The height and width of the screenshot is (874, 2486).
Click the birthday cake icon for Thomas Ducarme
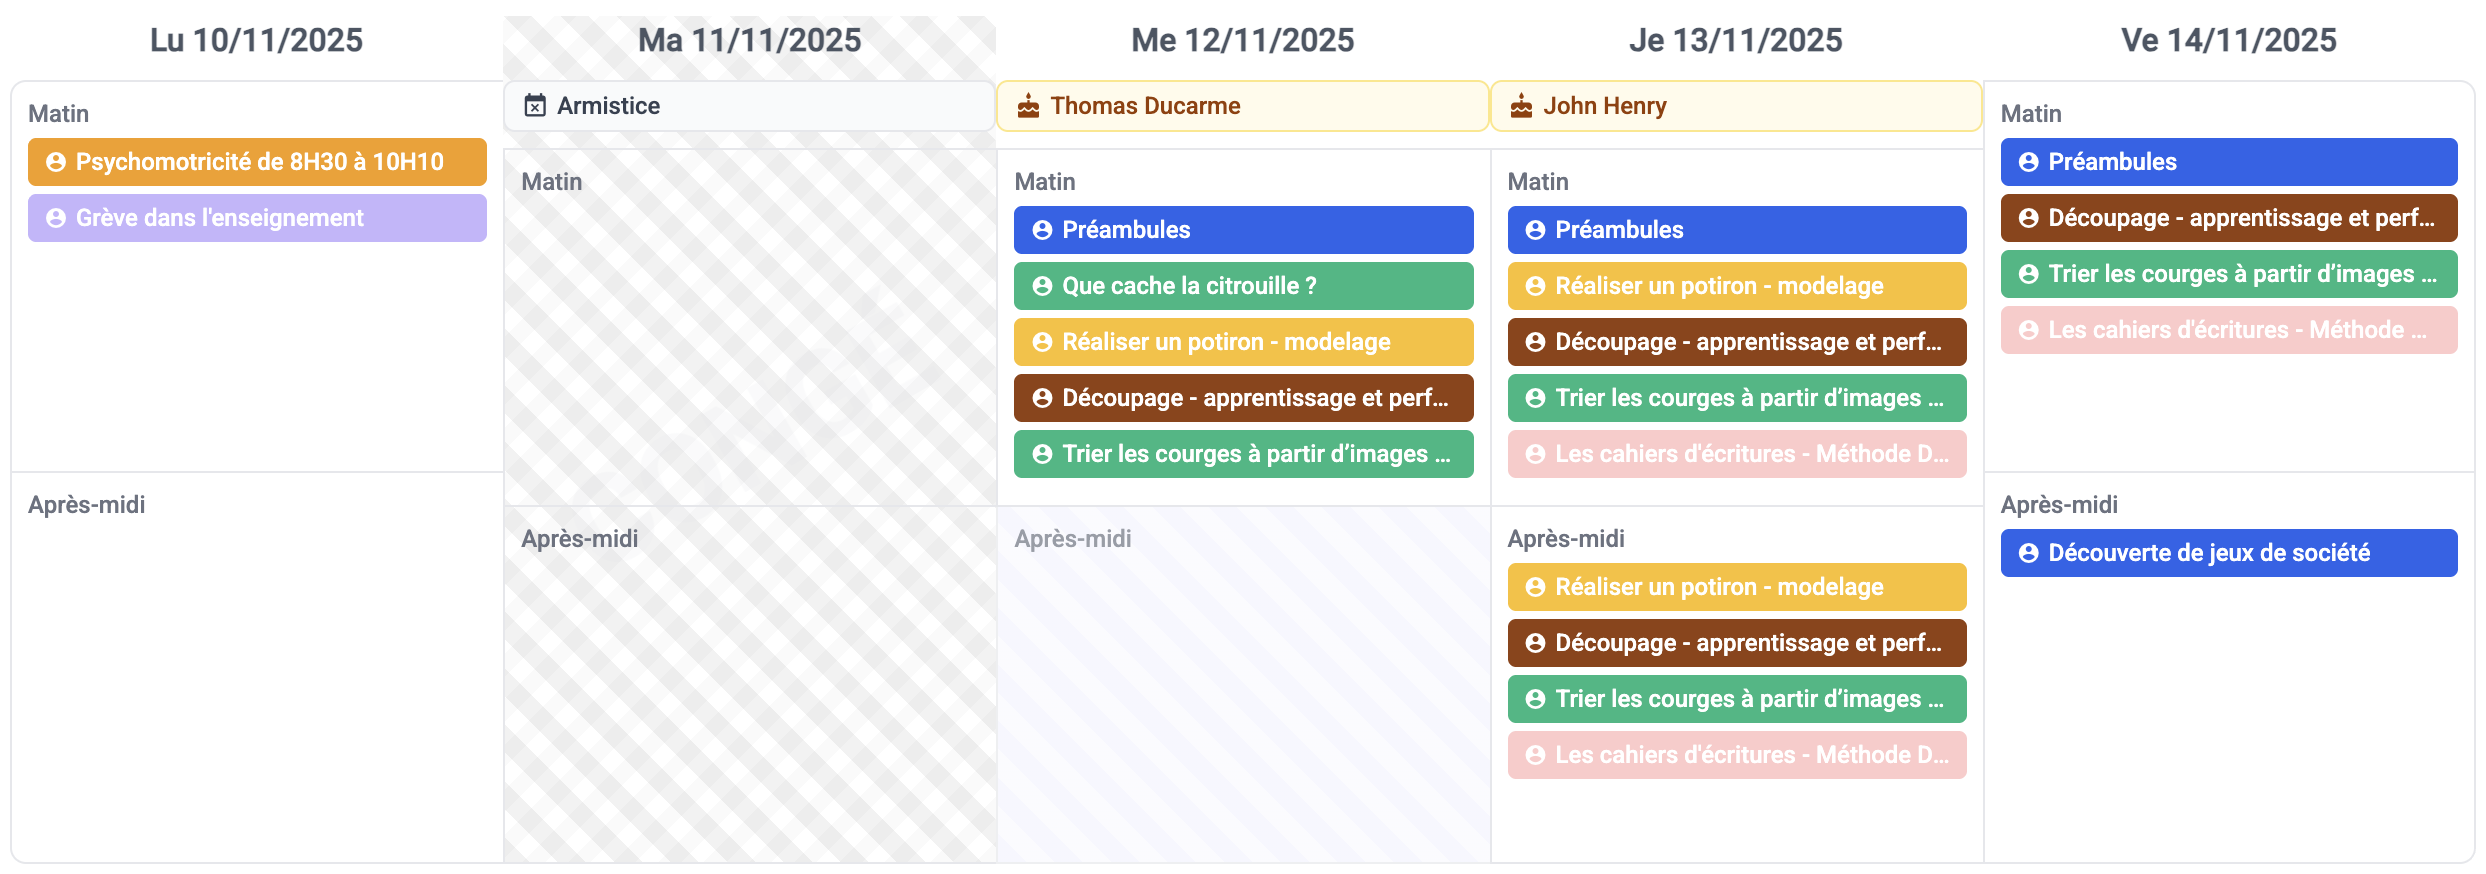tap(1028, 106)
